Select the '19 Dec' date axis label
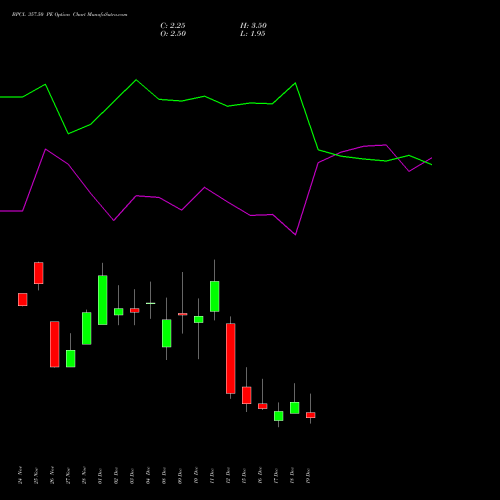Screen dimensions: 500x500 point(308,475)
